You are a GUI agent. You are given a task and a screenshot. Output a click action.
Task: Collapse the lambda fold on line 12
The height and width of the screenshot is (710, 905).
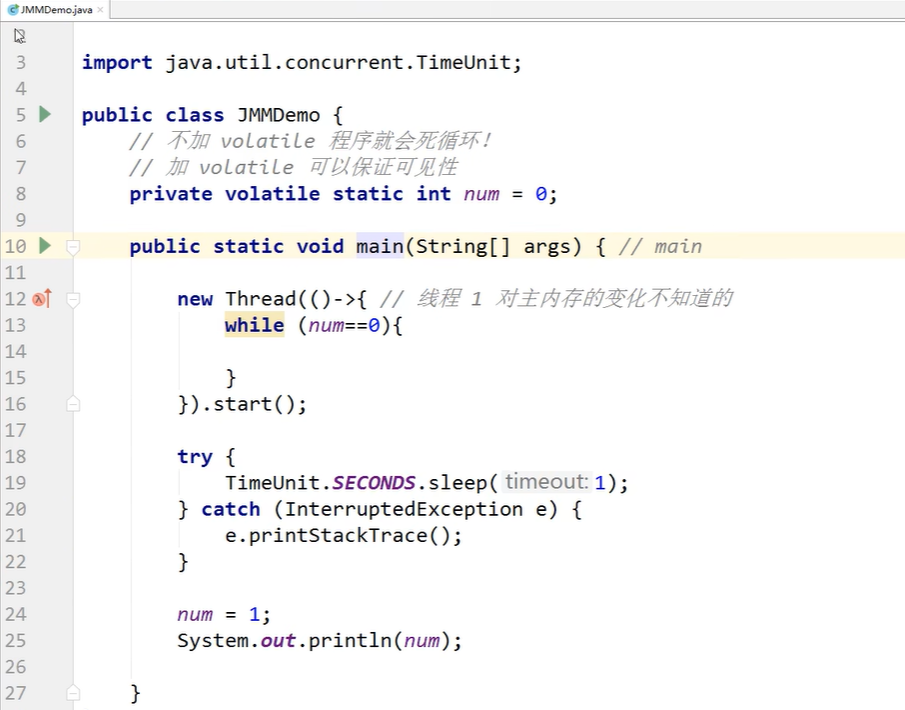click(73, 300)
